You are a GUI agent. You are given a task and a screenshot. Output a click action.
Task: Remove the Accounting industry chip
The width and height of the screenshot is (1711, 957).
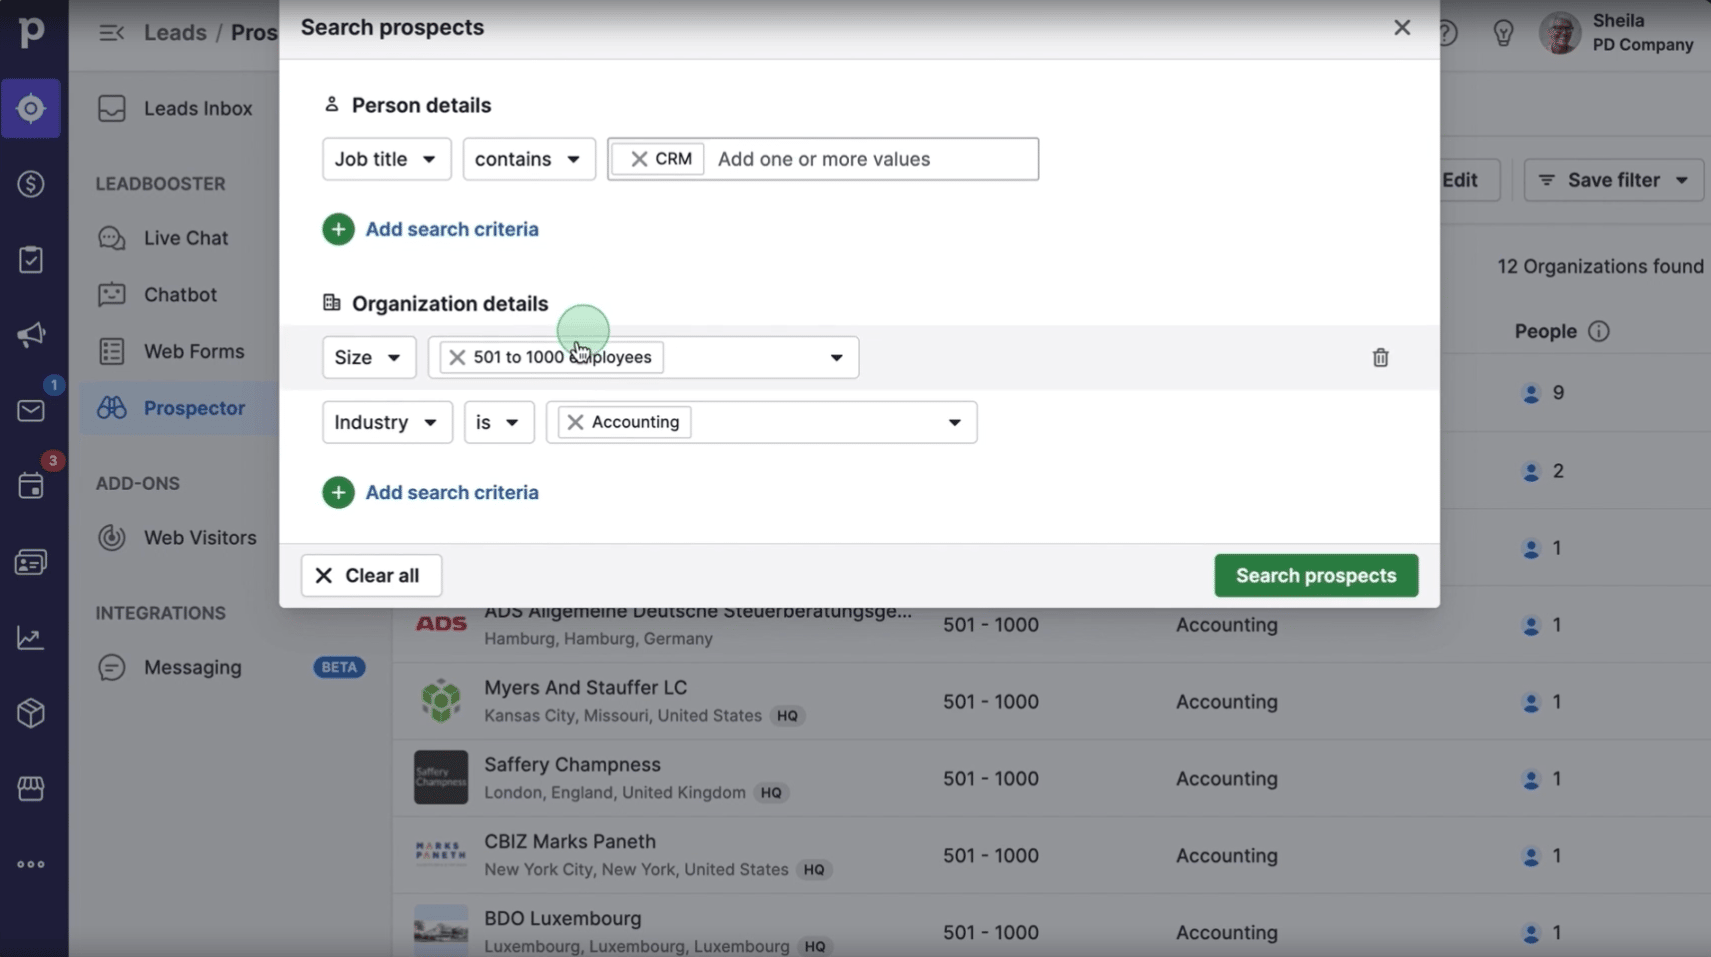(574, 421)
